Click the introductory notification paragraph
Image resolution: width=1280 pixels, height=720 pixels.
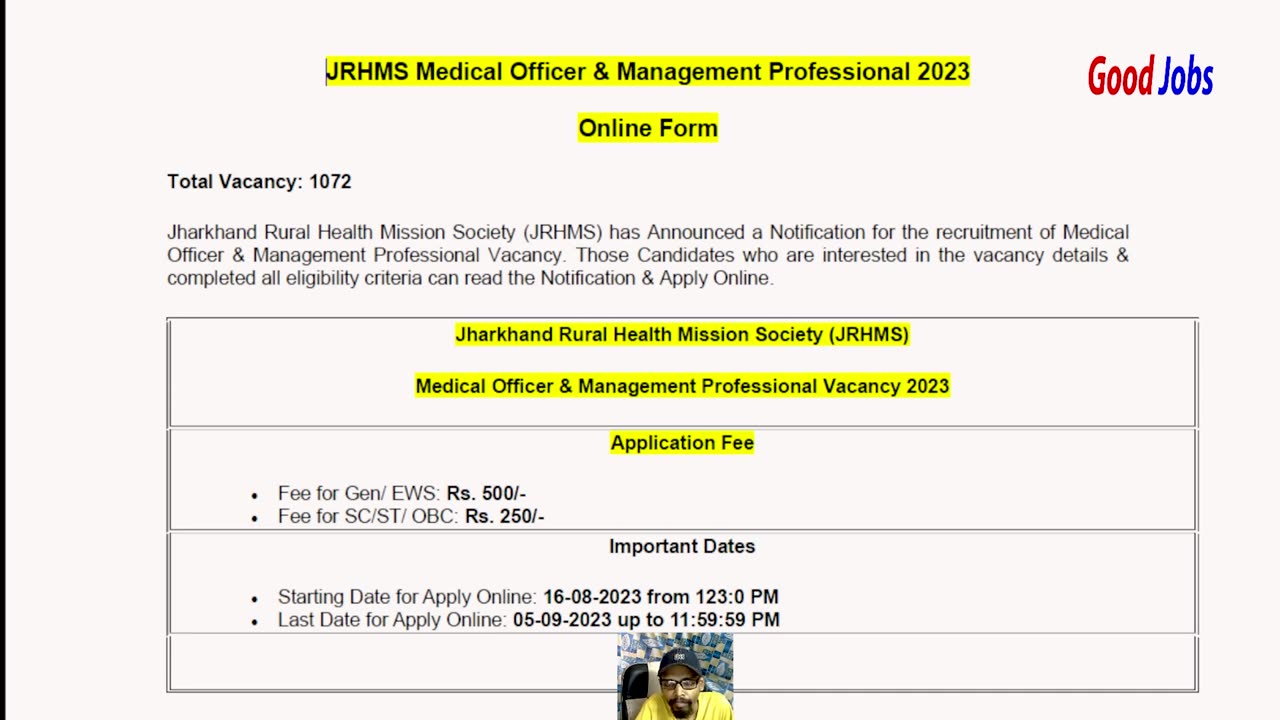tap(648, 255)
